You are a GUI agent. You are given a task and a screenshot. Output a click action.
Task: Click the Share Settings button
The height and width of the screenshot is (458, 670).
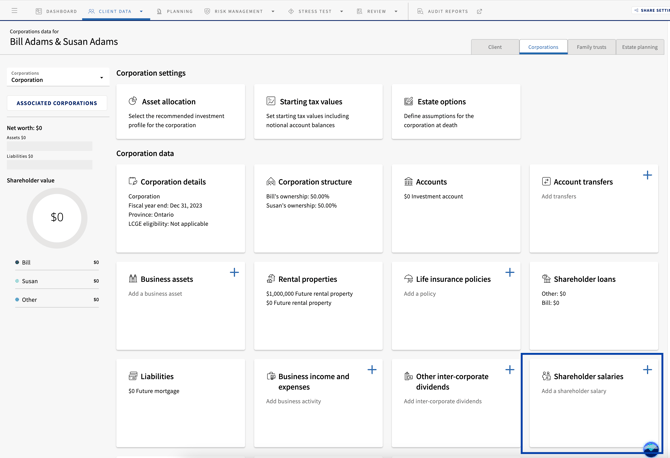pyautogui.click(x=651, y=10)
